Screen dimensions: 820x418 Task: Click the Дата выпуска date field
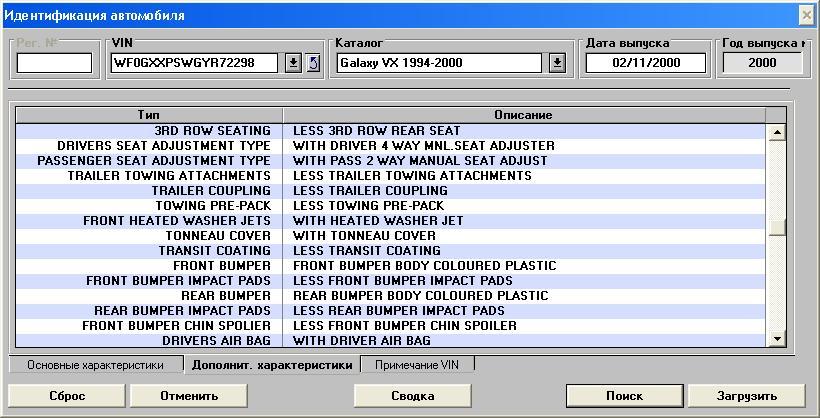[x=645, y=63]
